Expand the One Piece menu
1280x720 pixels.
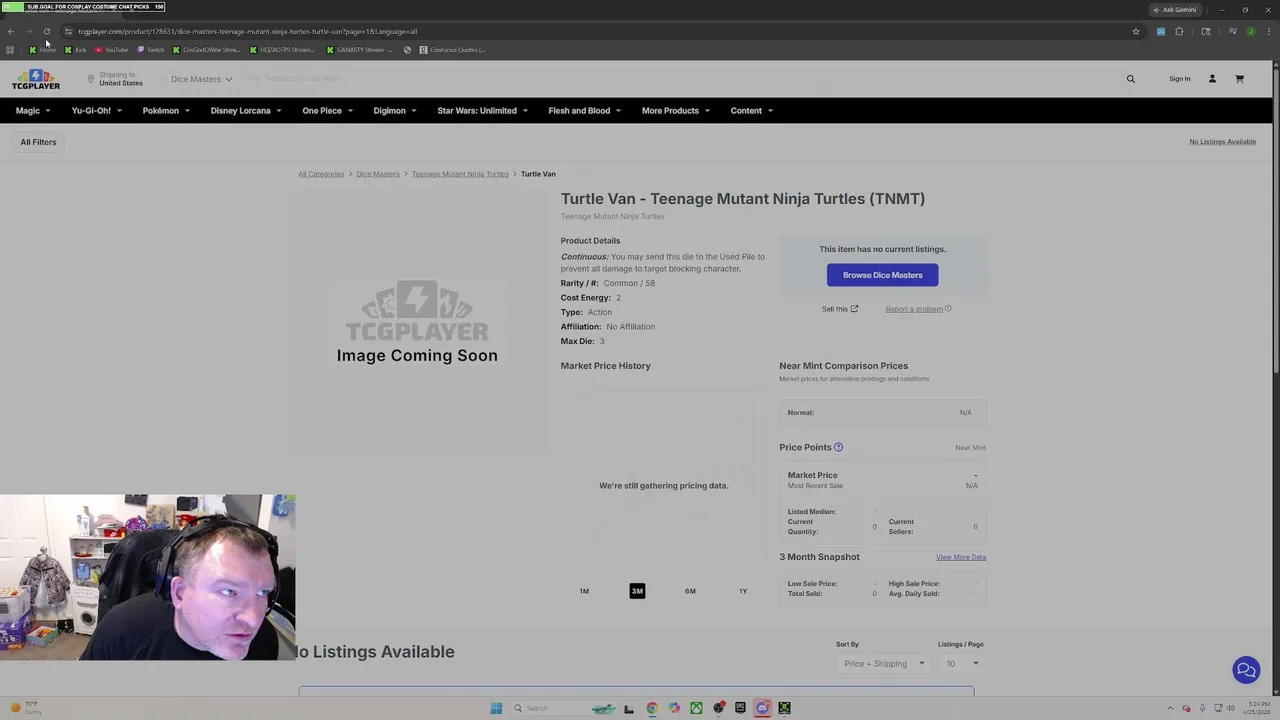pyautogui.click(x=328, y=111)
